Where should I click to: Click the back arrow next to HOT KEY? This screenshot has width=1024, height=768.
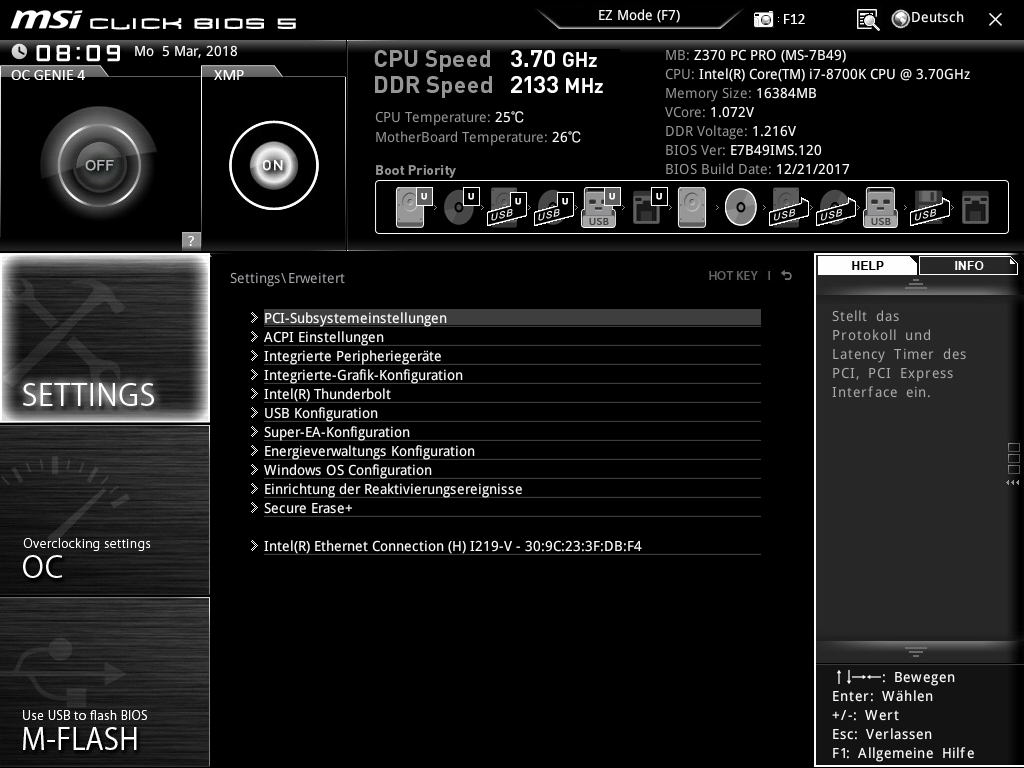click(x=787, y=276)
